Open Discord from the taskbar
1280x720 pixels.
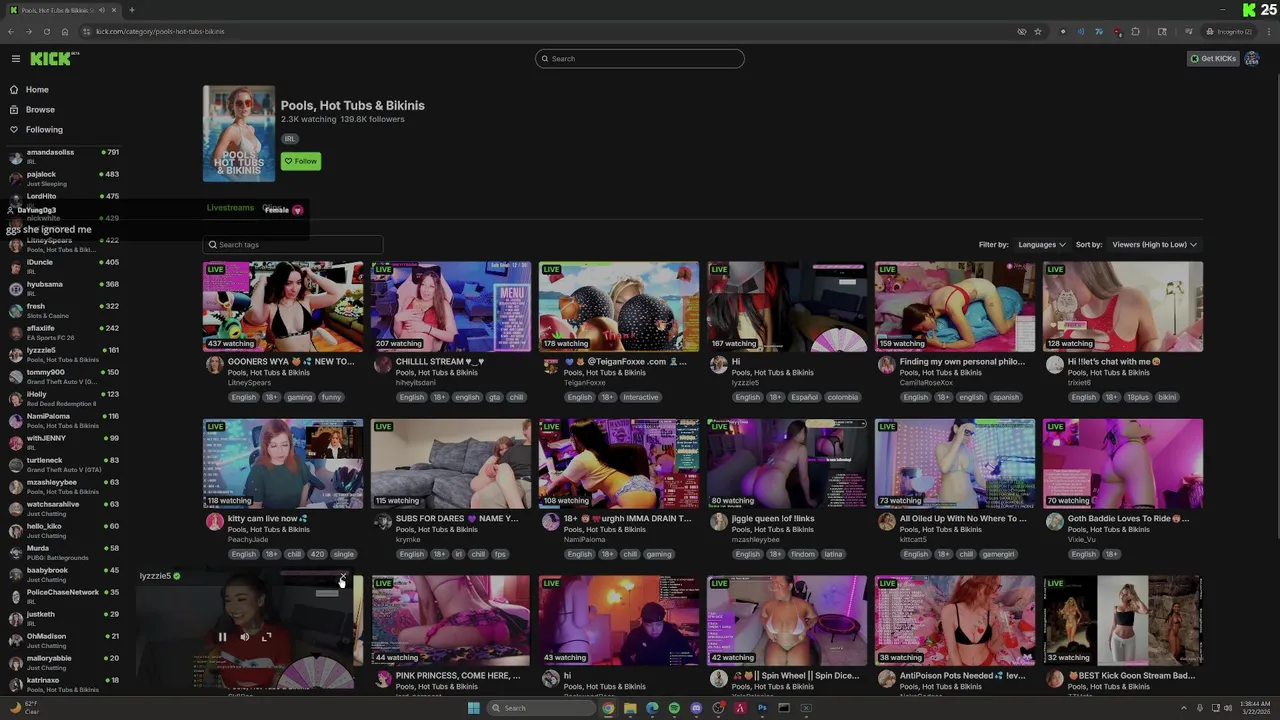[696, 708]
